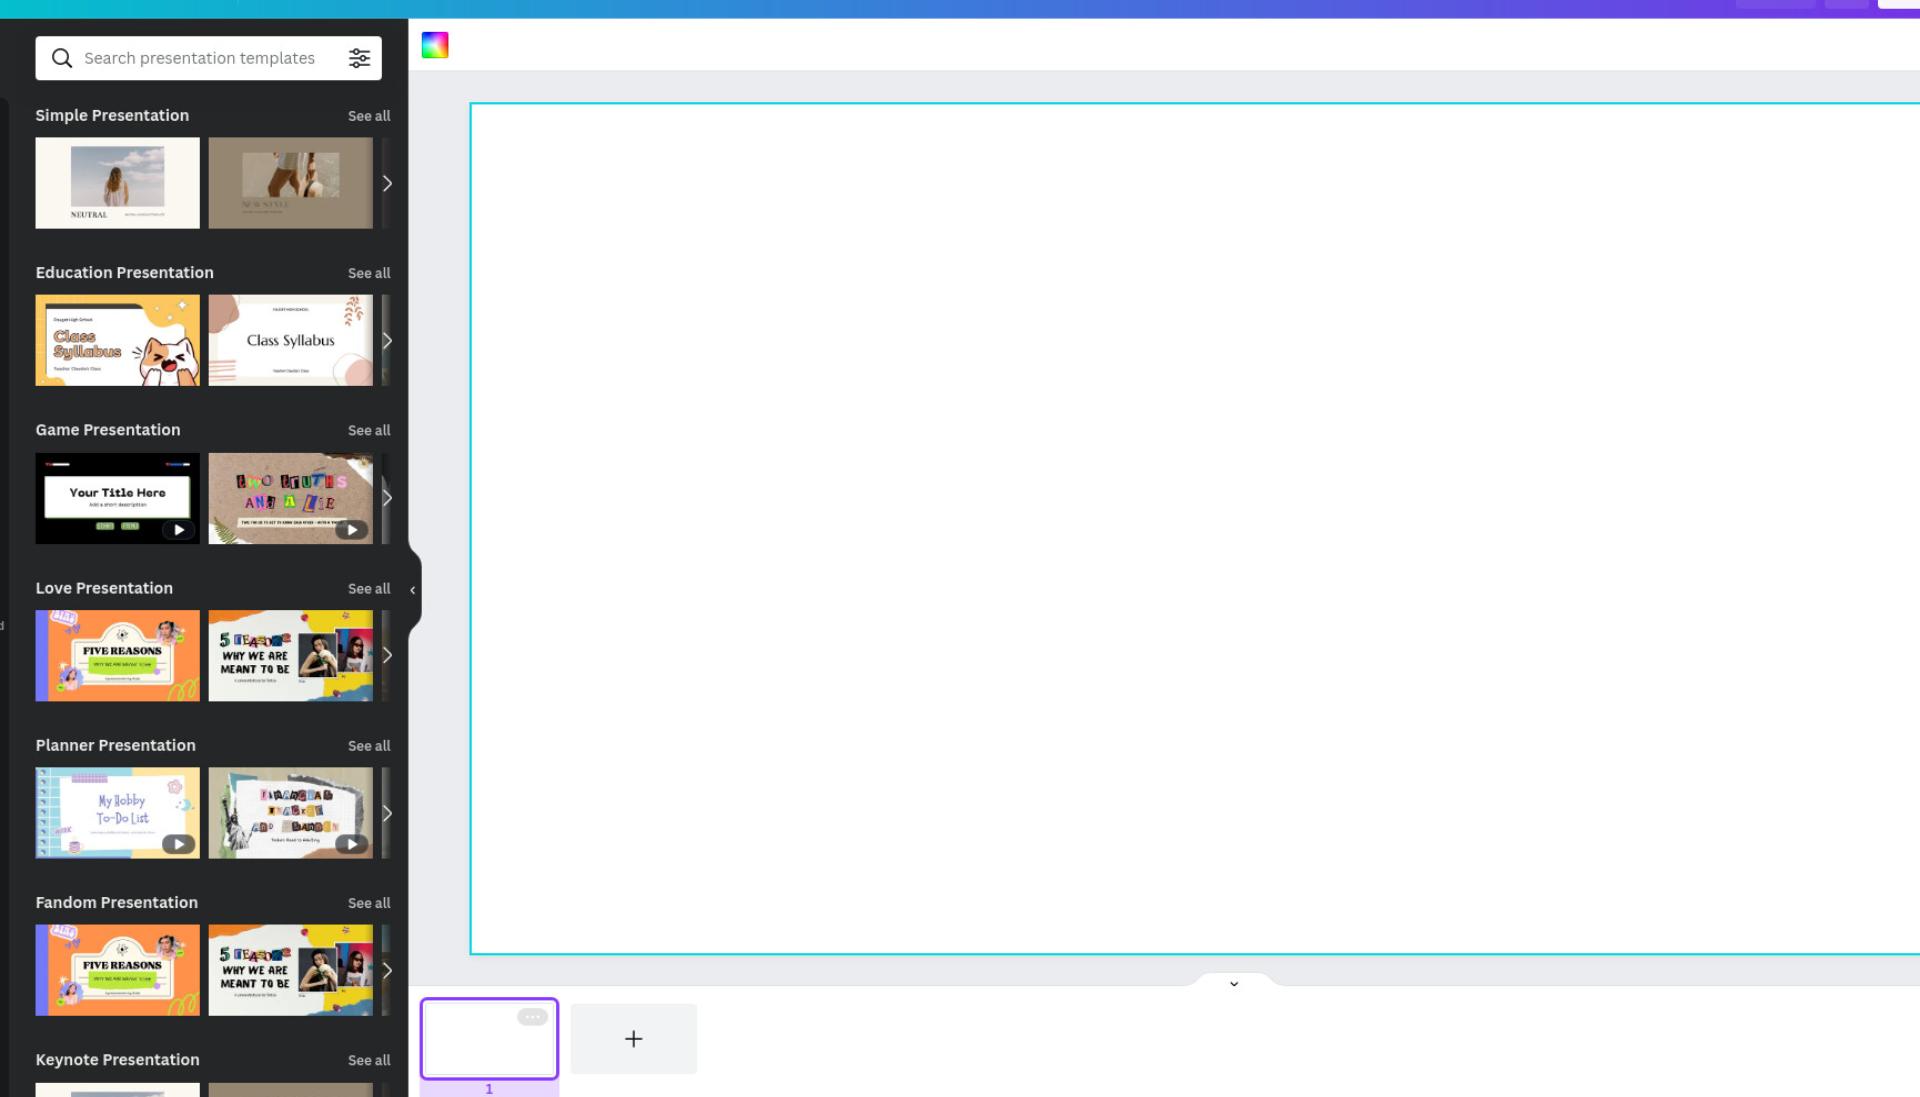See all Planner Presentation templates
Viewport: 1920px width, 1097px height.
click(x=369, y=746)
